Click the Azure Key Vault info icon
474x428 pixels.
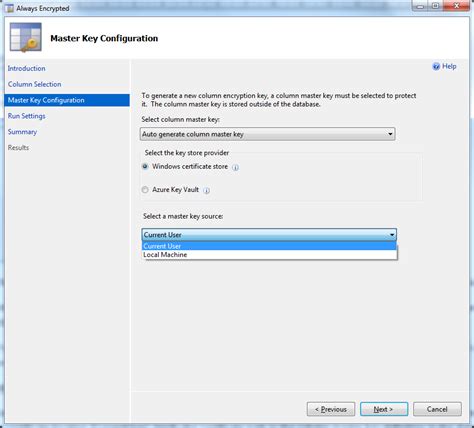tap(207, 191)
